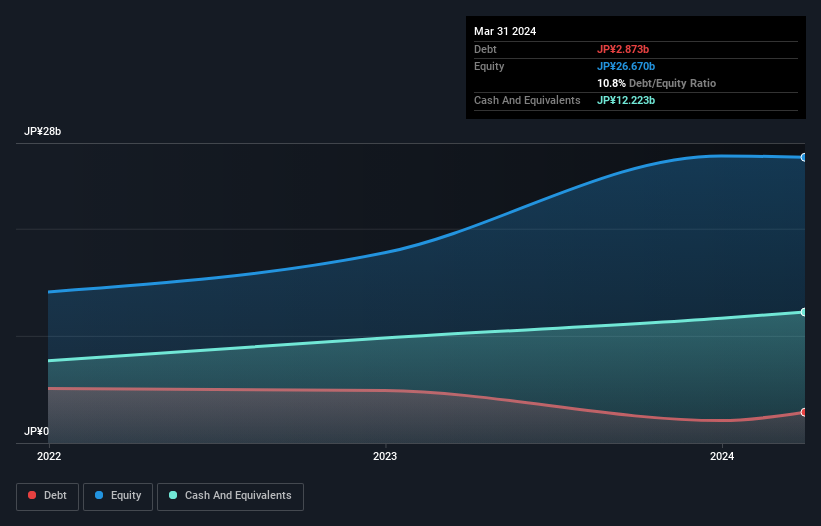Click the 2023 axis label
Image resolution: width=821 pixels, height=526 pixels.
click(x=385, y=456)
